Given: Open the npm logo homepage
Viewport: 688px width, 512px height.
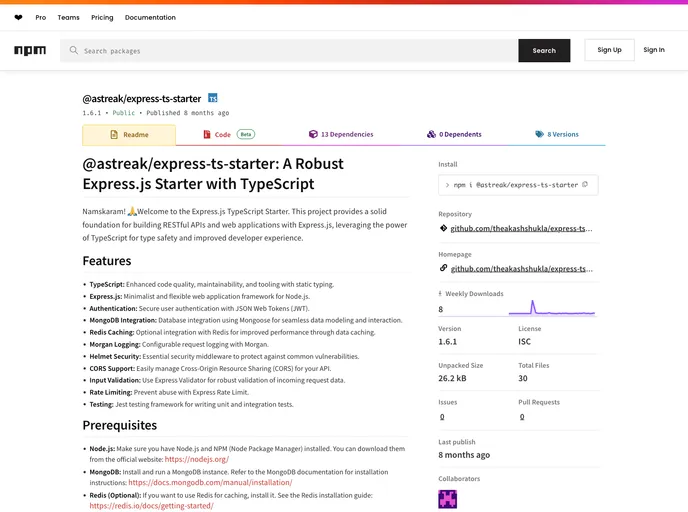Looking at the screenshot, I should point(30,50).
